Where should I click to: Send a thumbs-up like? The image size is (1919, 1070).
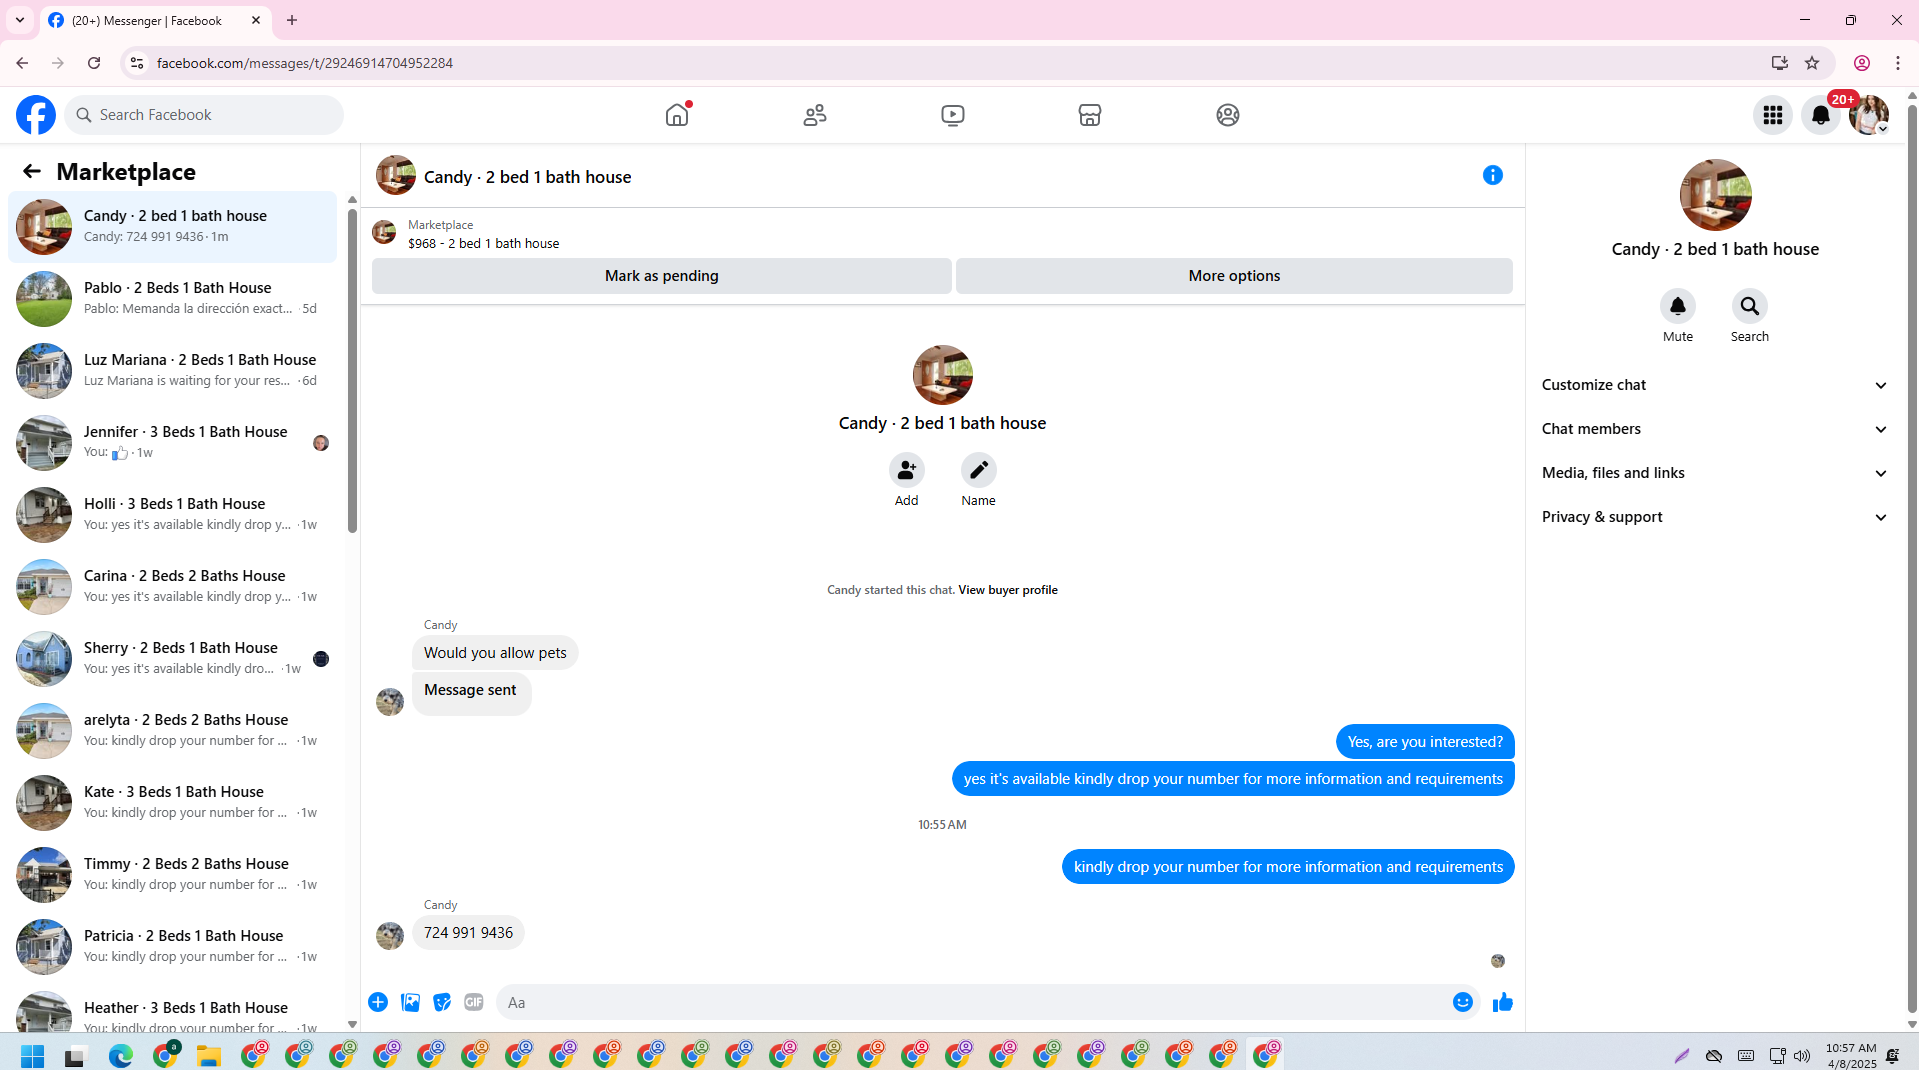1503,1002
